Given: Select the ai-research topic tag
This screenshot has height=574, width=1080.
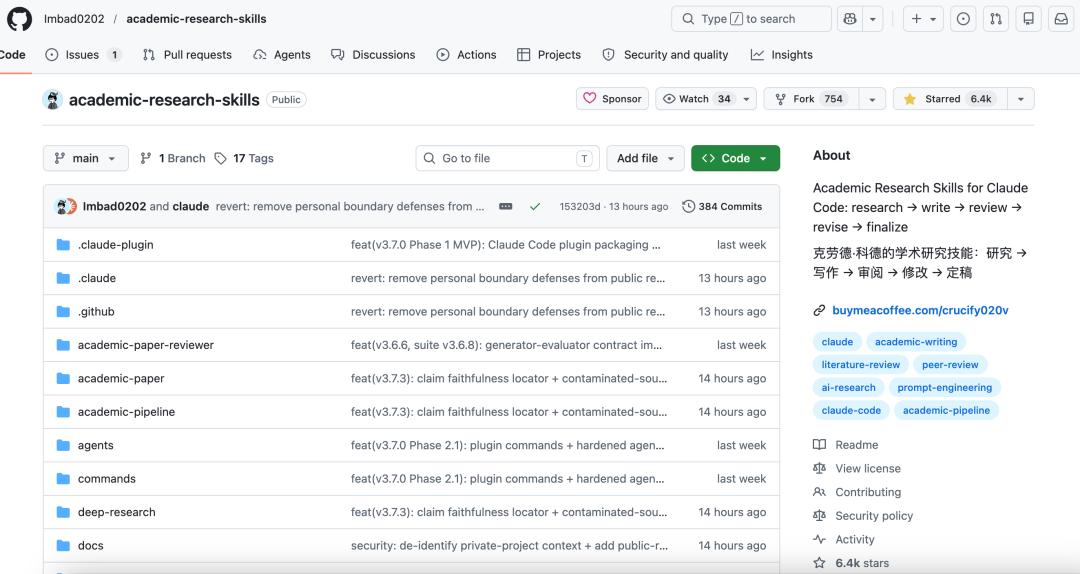Looking at the screenshot, I should point(848,387).
